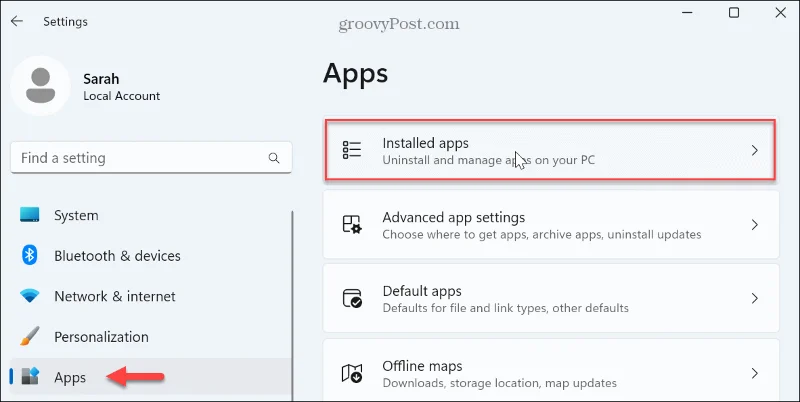
Task: Click the Installed apps list icon
Action: pos(352,150)
